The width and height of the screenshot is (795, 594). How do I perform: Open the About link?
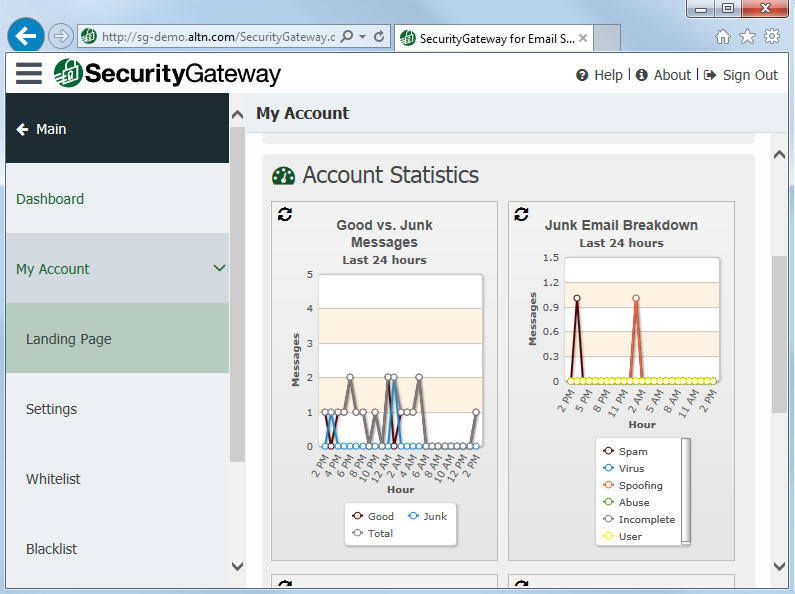point(672,75)
